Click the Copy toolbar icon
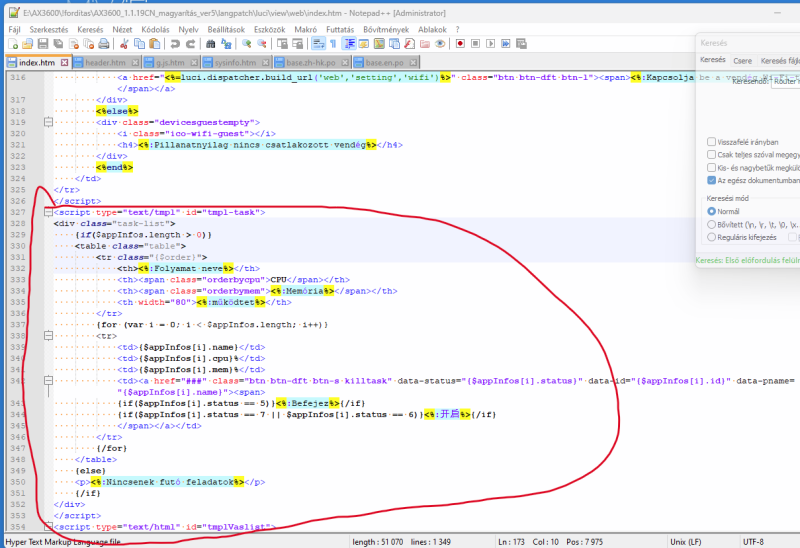The image size is (800, 548). coord(139,44)
